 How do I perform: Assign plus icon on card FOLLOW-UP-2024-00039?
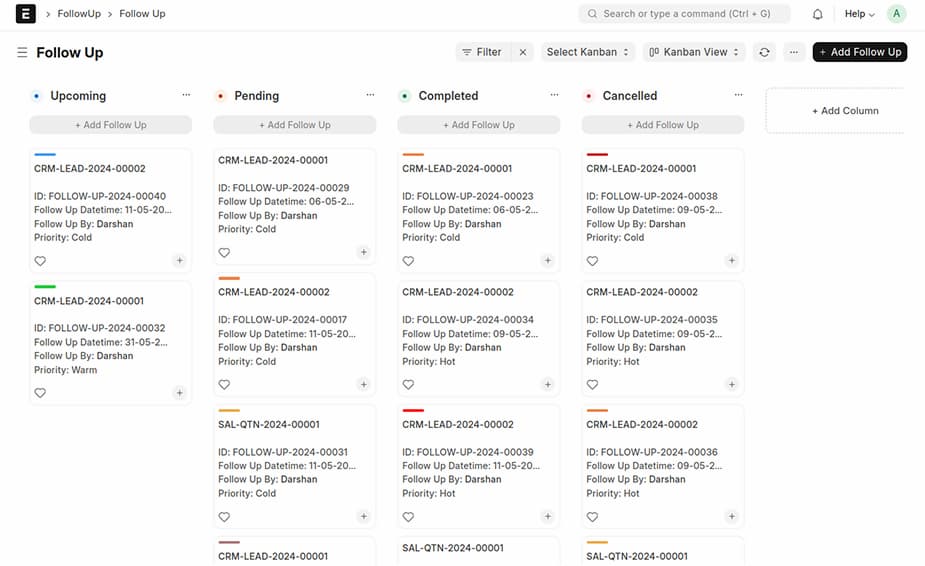click(x=547, y=516)
